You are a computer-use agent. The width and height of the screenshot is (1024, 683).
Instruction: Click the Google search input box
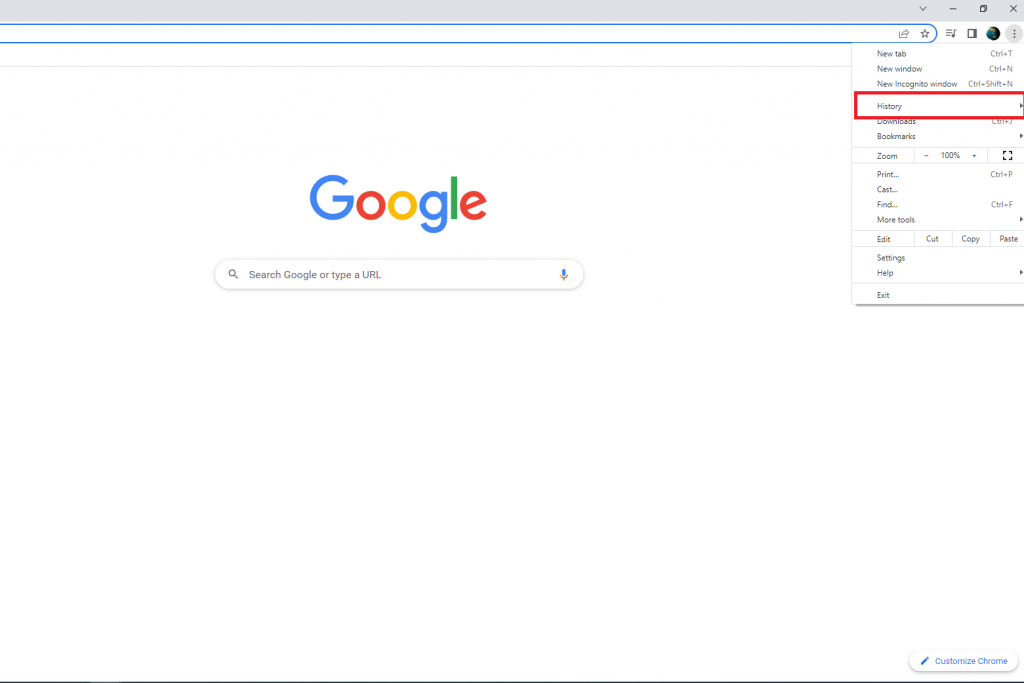[x=399, y=275]
